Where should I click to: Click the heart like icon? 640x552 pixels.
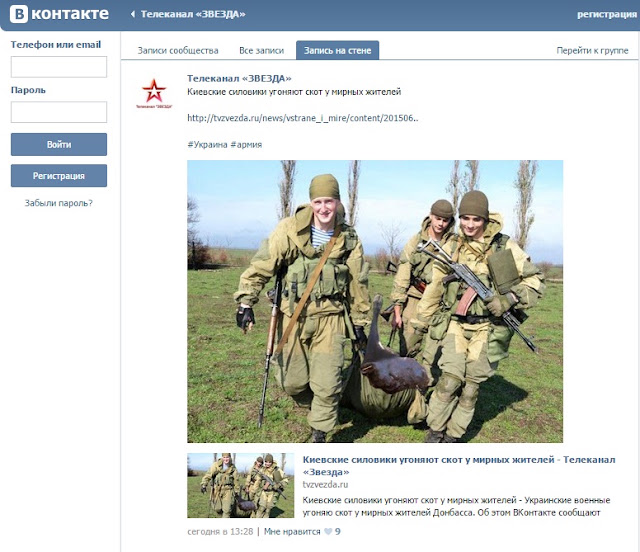[328, 532]
